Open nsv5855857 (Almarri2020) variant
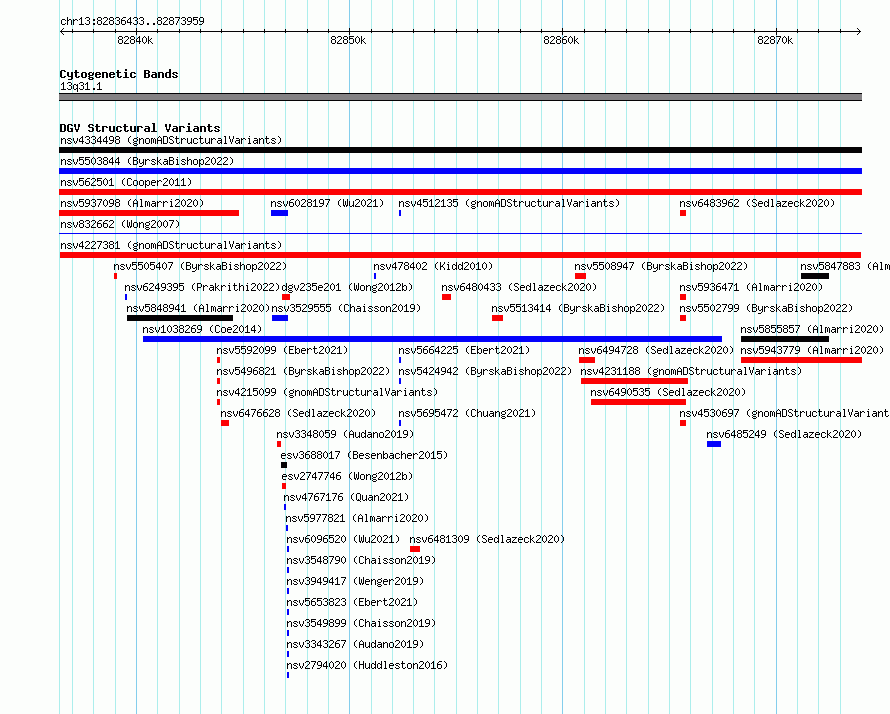 click(x=812, y=329)
